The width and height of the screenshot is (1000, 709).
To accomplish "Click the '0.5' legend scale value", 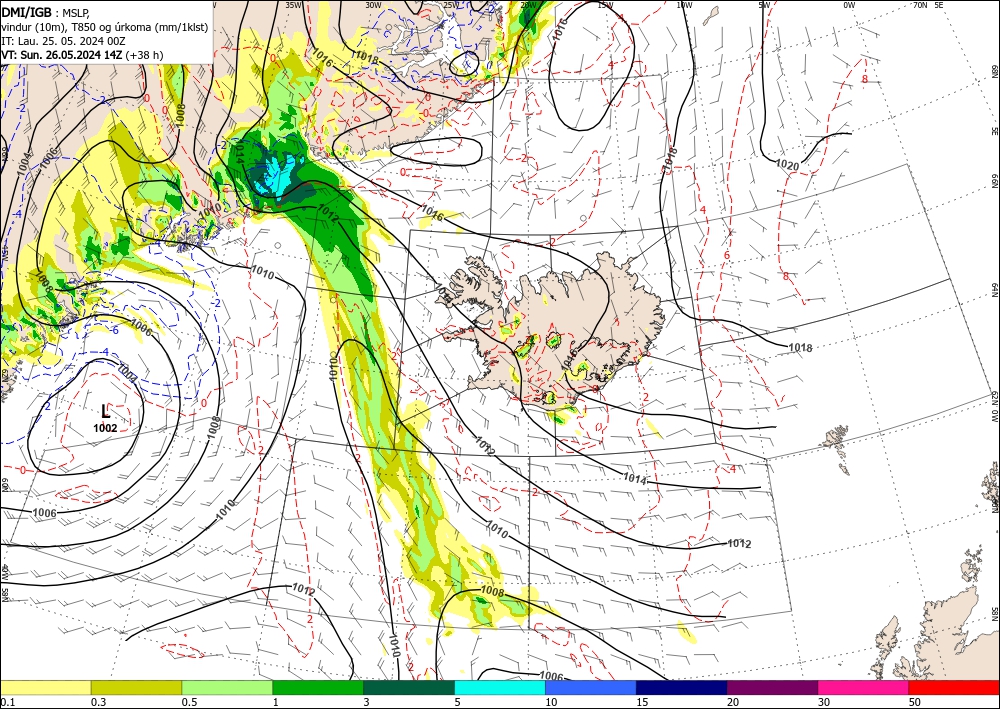I will click(x=189, y=702).
